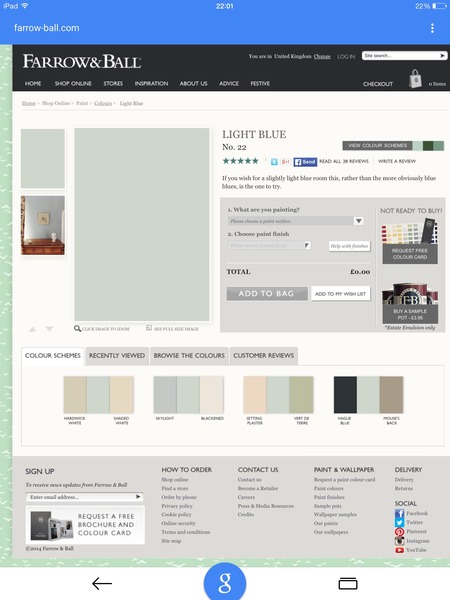This screenshot has height=600, width=450.
Task: Open the paint surface dropdown
Action: click(x=295, y=221)
